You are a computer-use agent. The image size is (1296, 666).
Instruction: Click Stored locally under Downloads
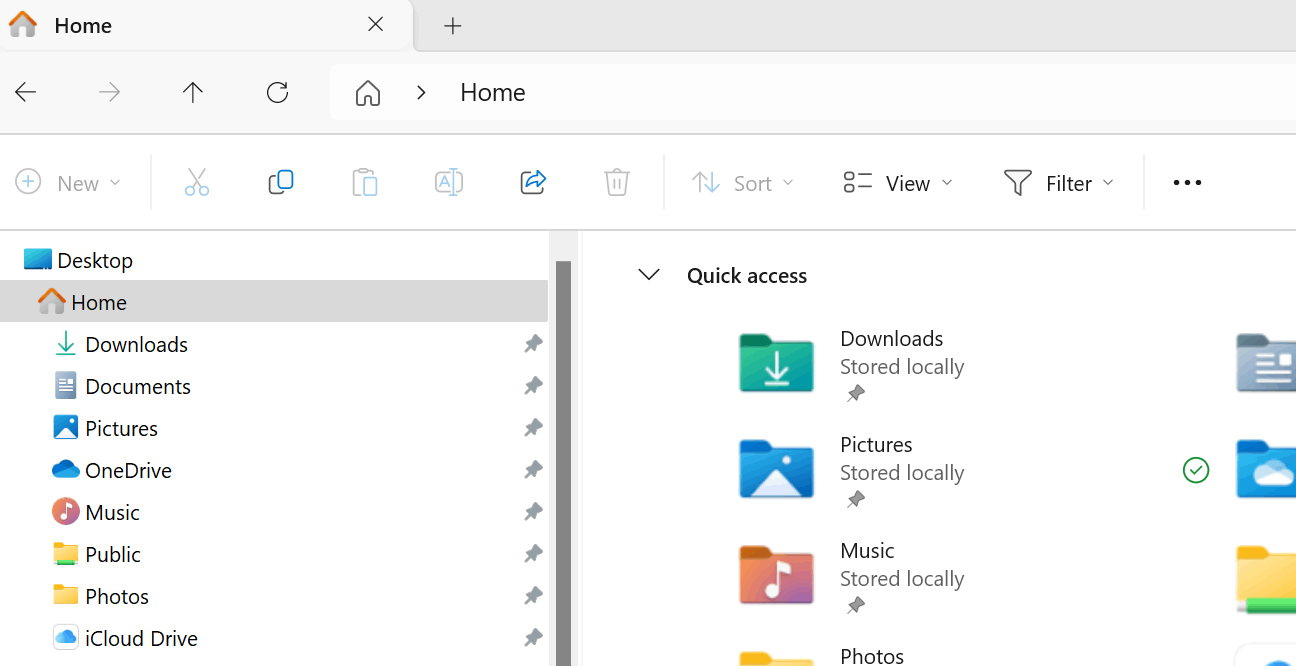coord(902,367)
